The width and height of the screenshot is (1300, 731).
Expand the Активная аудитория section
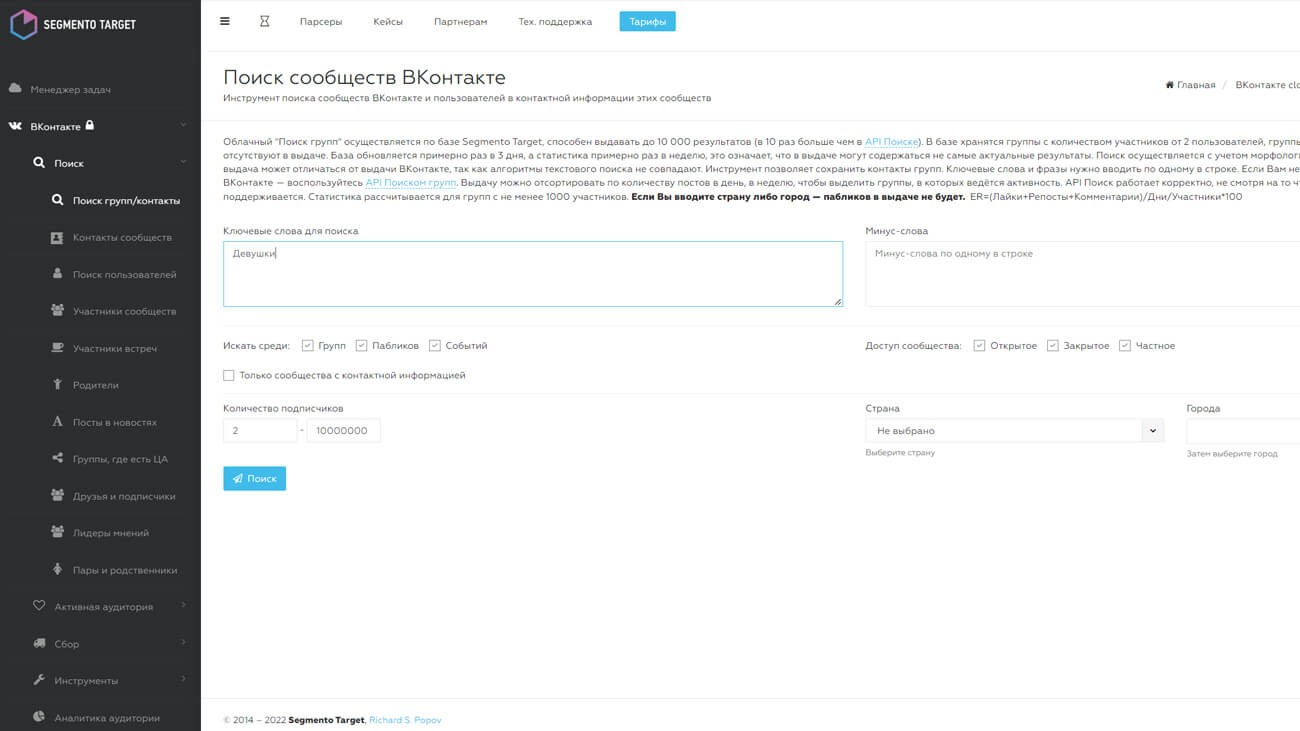click(x=103, y=607)
